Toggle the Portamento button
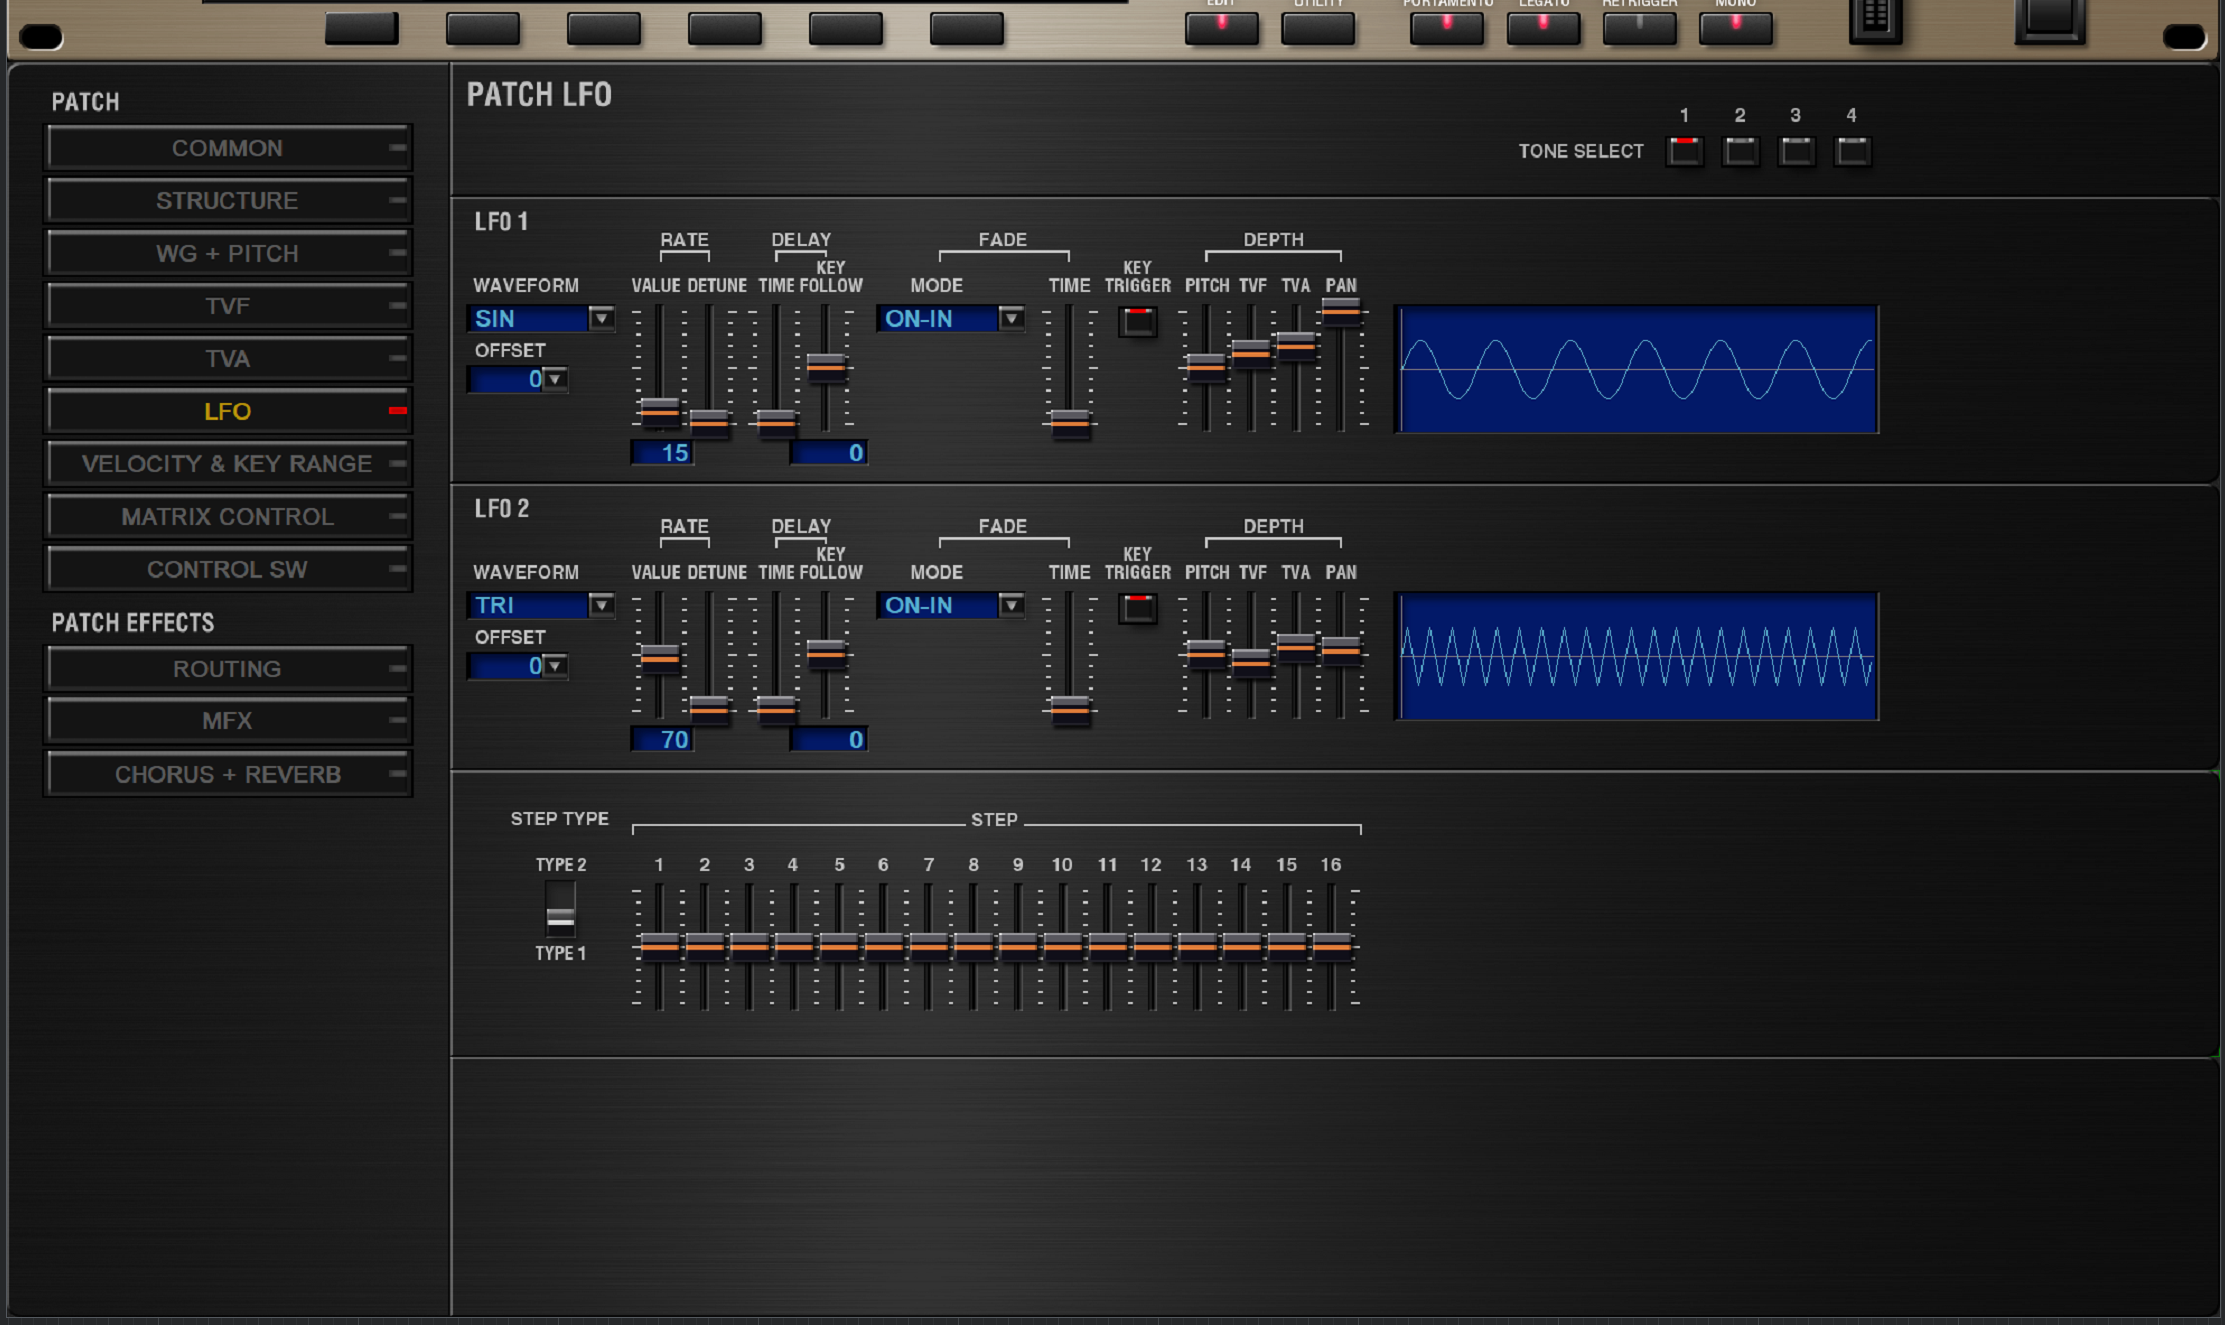 pyautogui.click(x=1446, y=27)
